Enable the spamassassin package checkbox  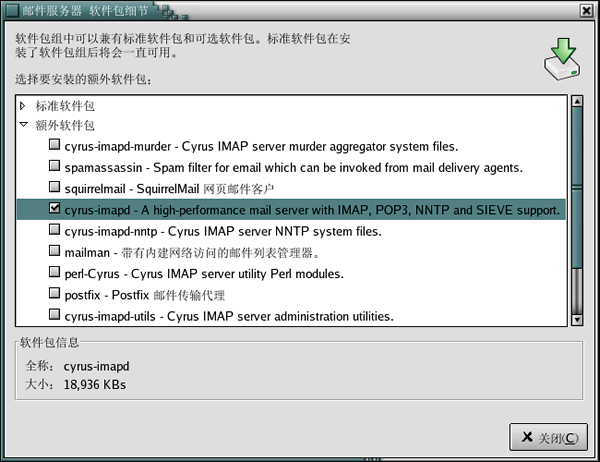tap(54, 166)
